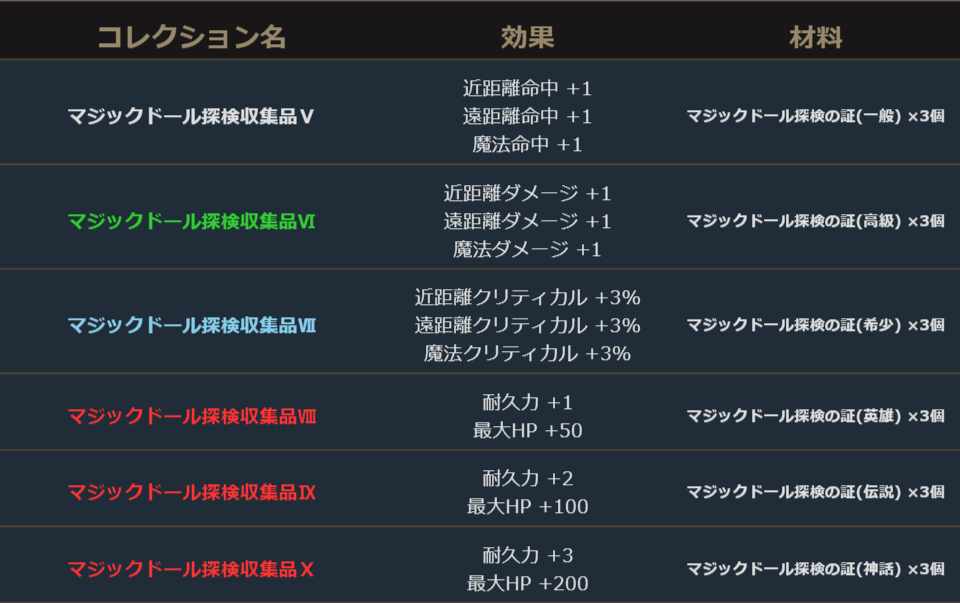The width and height of the screenshot is (960, 603).
Task: Click the マジックドール探検の証(英雄) ×3個 material
Action: (x=815, y=416)
